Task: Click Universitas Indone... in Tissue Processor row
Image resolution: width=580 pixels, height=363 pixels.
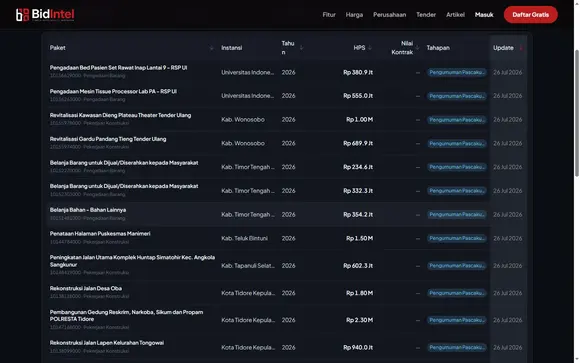Action: [x=247, y=96]
